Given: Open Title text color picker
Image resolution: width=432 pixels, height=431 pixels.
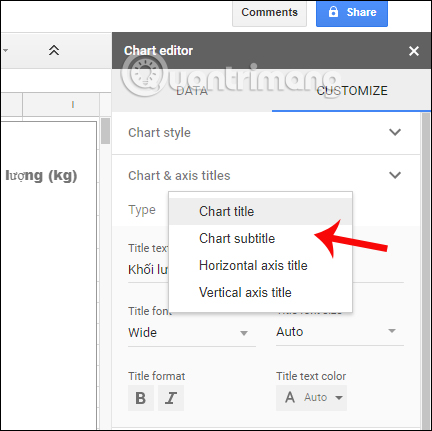Looking at the screenshot, I should 311,398.
